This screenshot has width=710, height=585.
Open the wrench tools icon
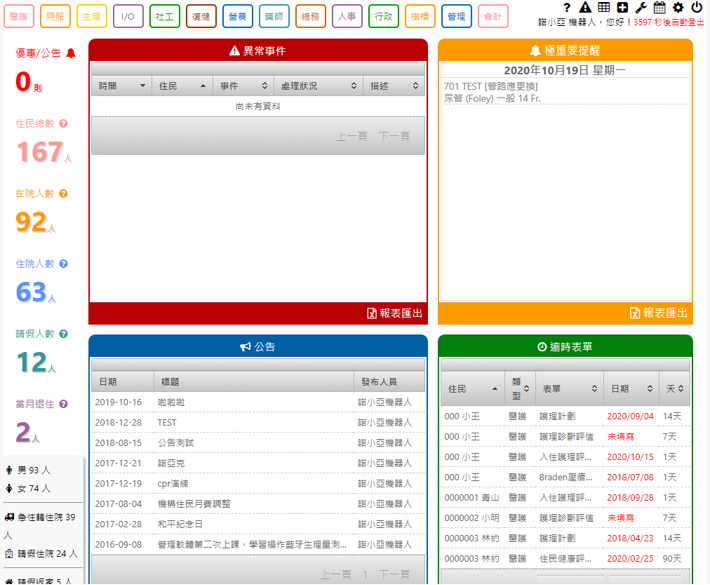click(641, 7)
